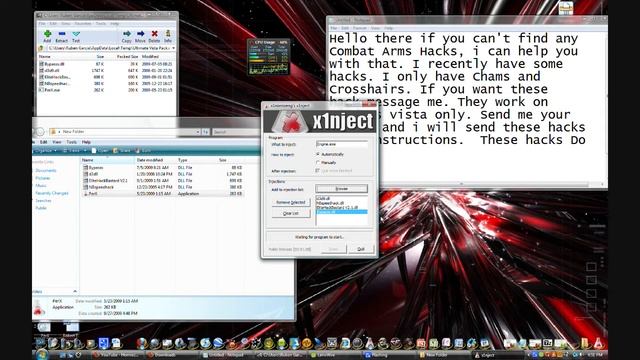640x360 pixels.
Task: Click the up-folder icon beside 7-Zip path
Action: (x=41, y=48)
